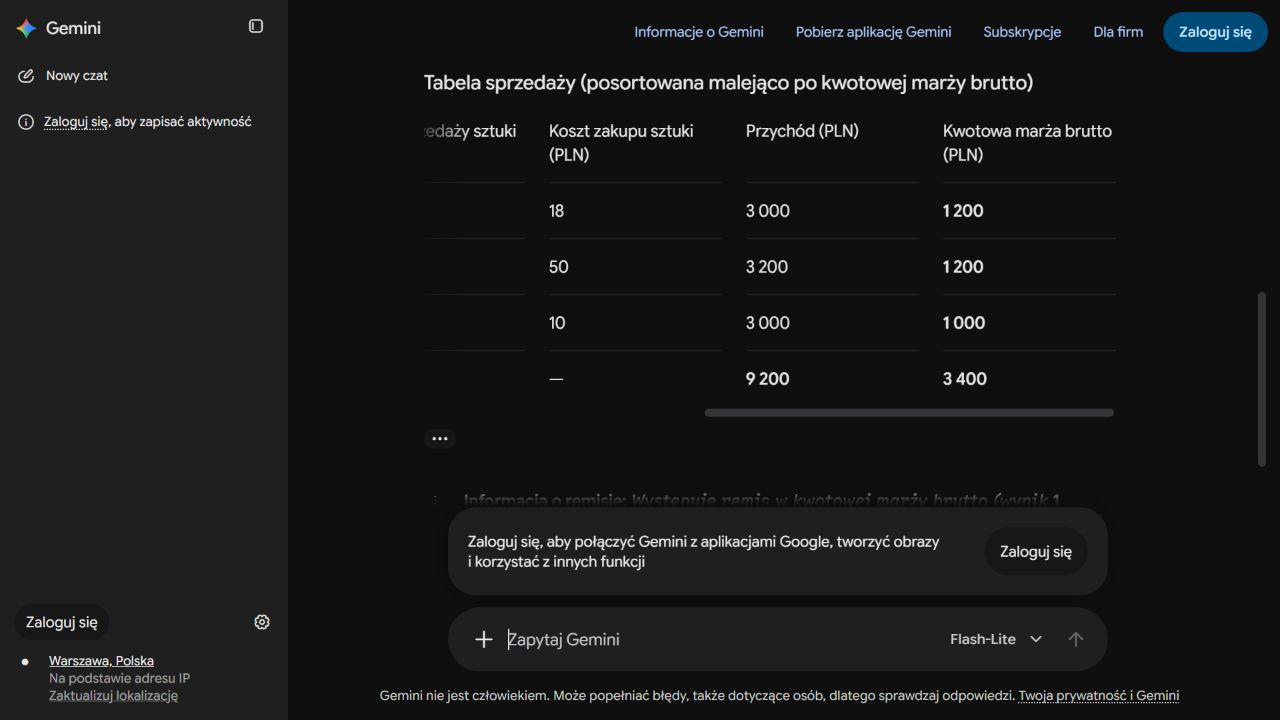Click Zaktualizuj lokalizację link
Viewport: 1280px width, 720px height.
click(x=113, y=696)
